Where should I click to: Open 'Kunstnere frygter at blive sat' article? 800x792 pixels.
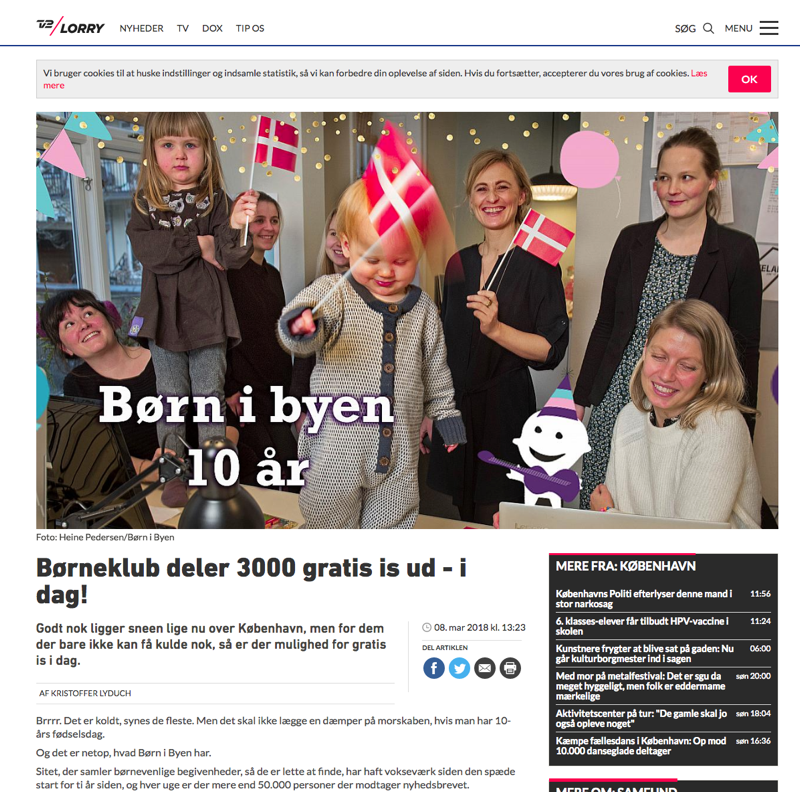coord(645,654)
